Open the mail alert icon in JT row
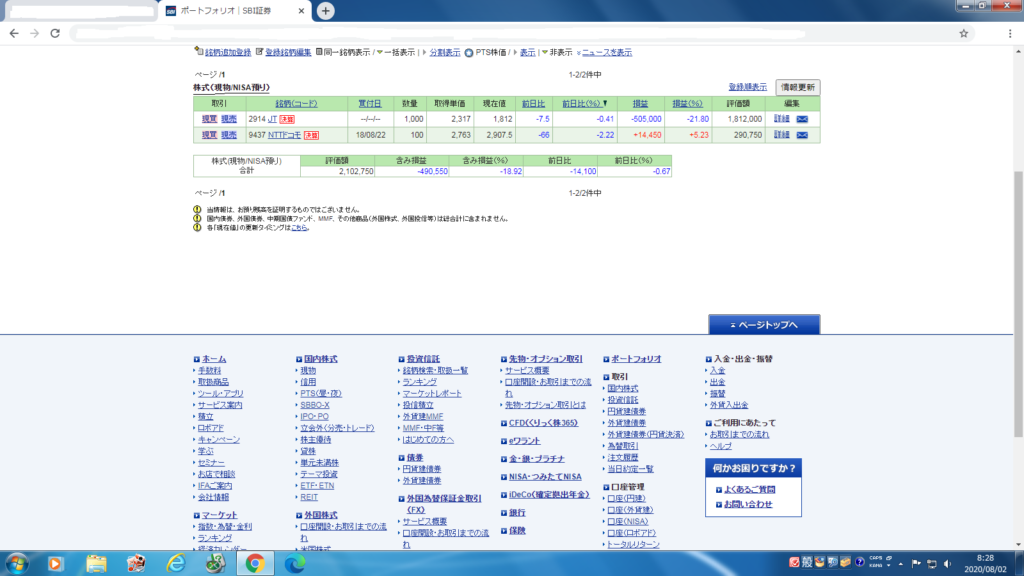The width and height of the screenshot is (1024, 576). [802, 119]
